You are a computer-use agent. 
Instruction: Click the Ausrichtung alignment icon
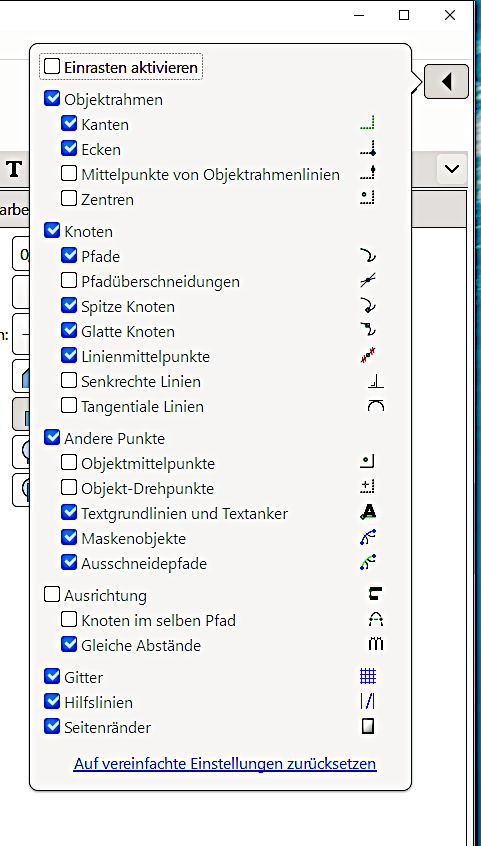pyautogui.click(x=376, y=595)
